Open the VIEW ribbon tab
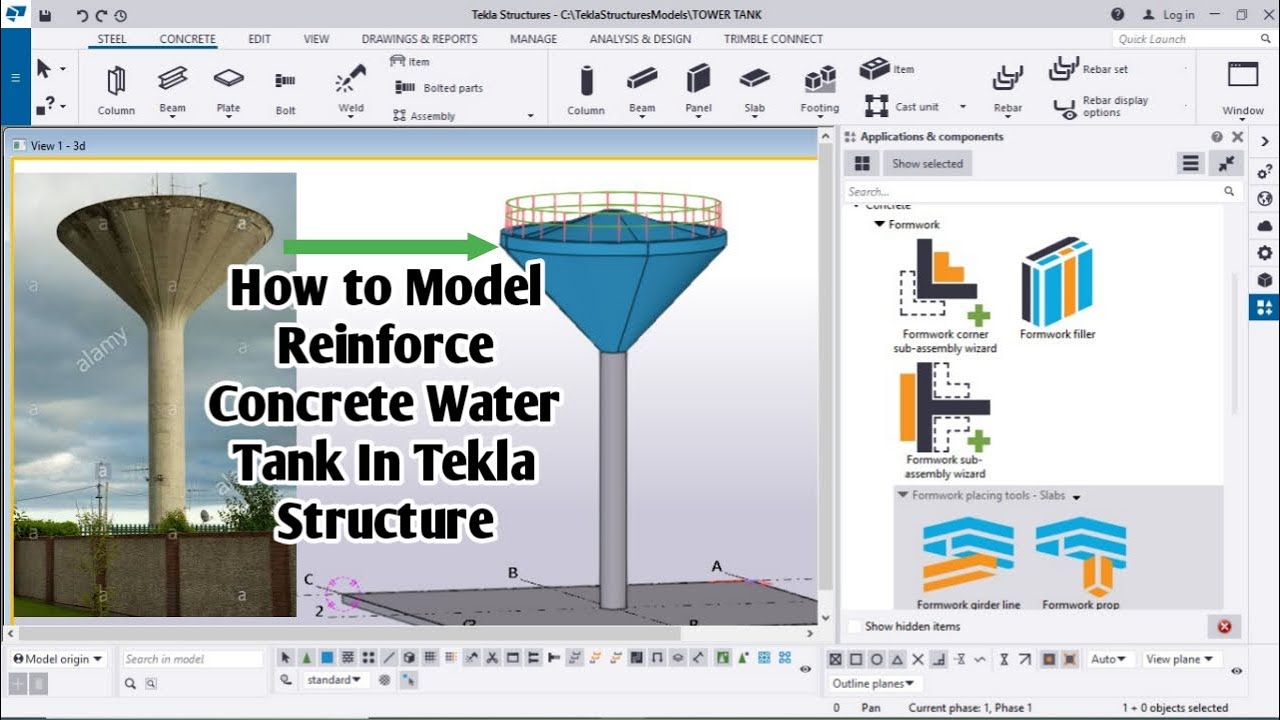This screenshot has width=1280, height=720. click(x=316, y=39)
